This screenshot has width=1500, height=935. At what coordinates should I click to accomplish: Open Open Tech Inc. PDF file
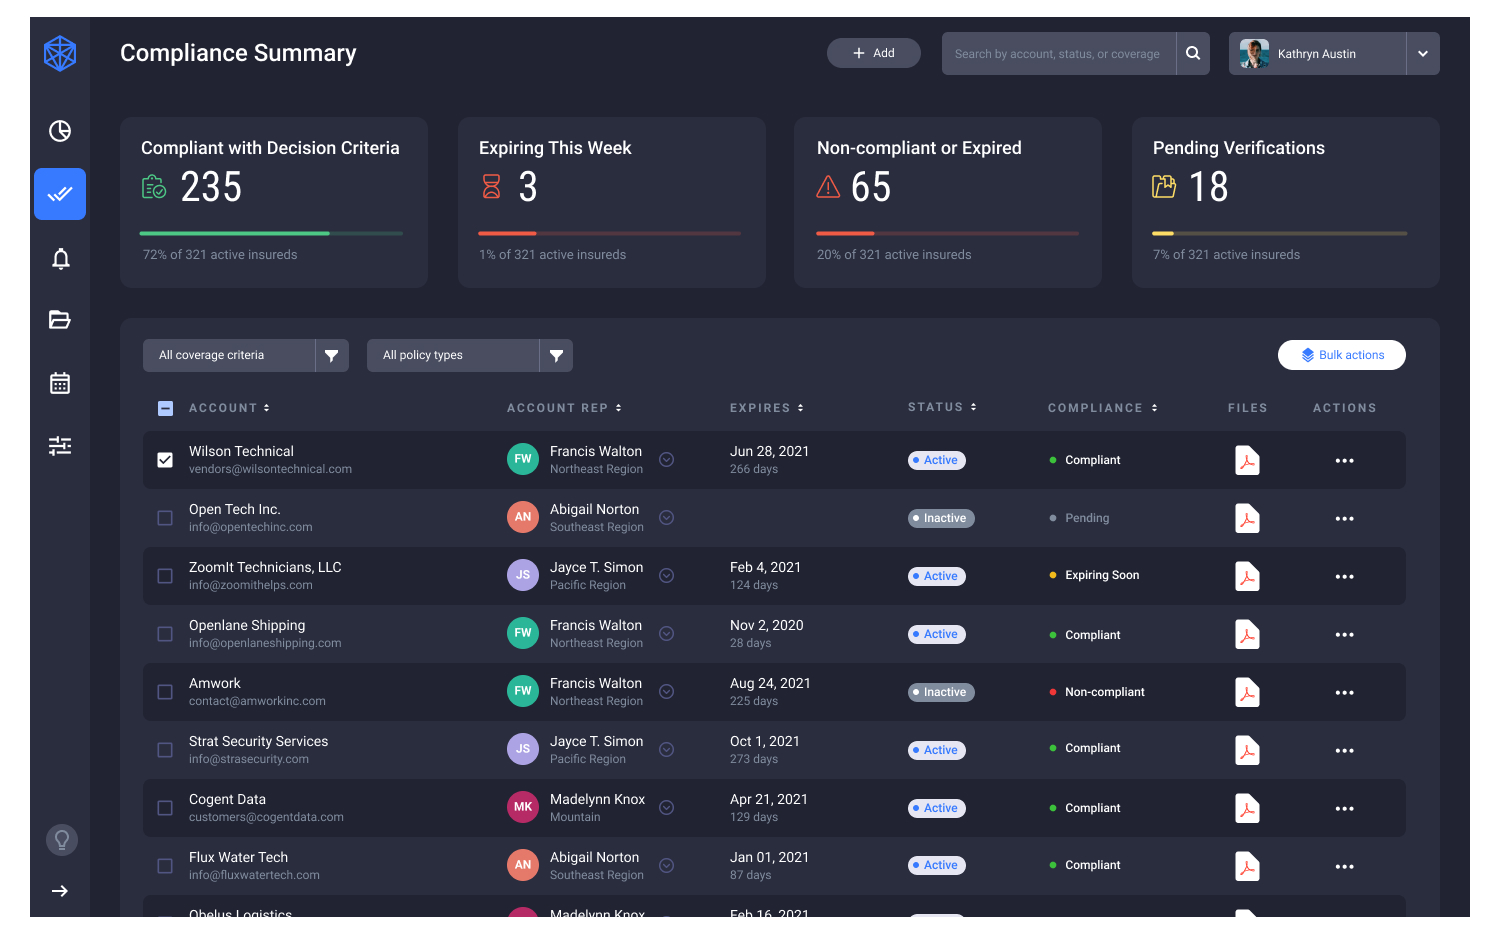1247,519
